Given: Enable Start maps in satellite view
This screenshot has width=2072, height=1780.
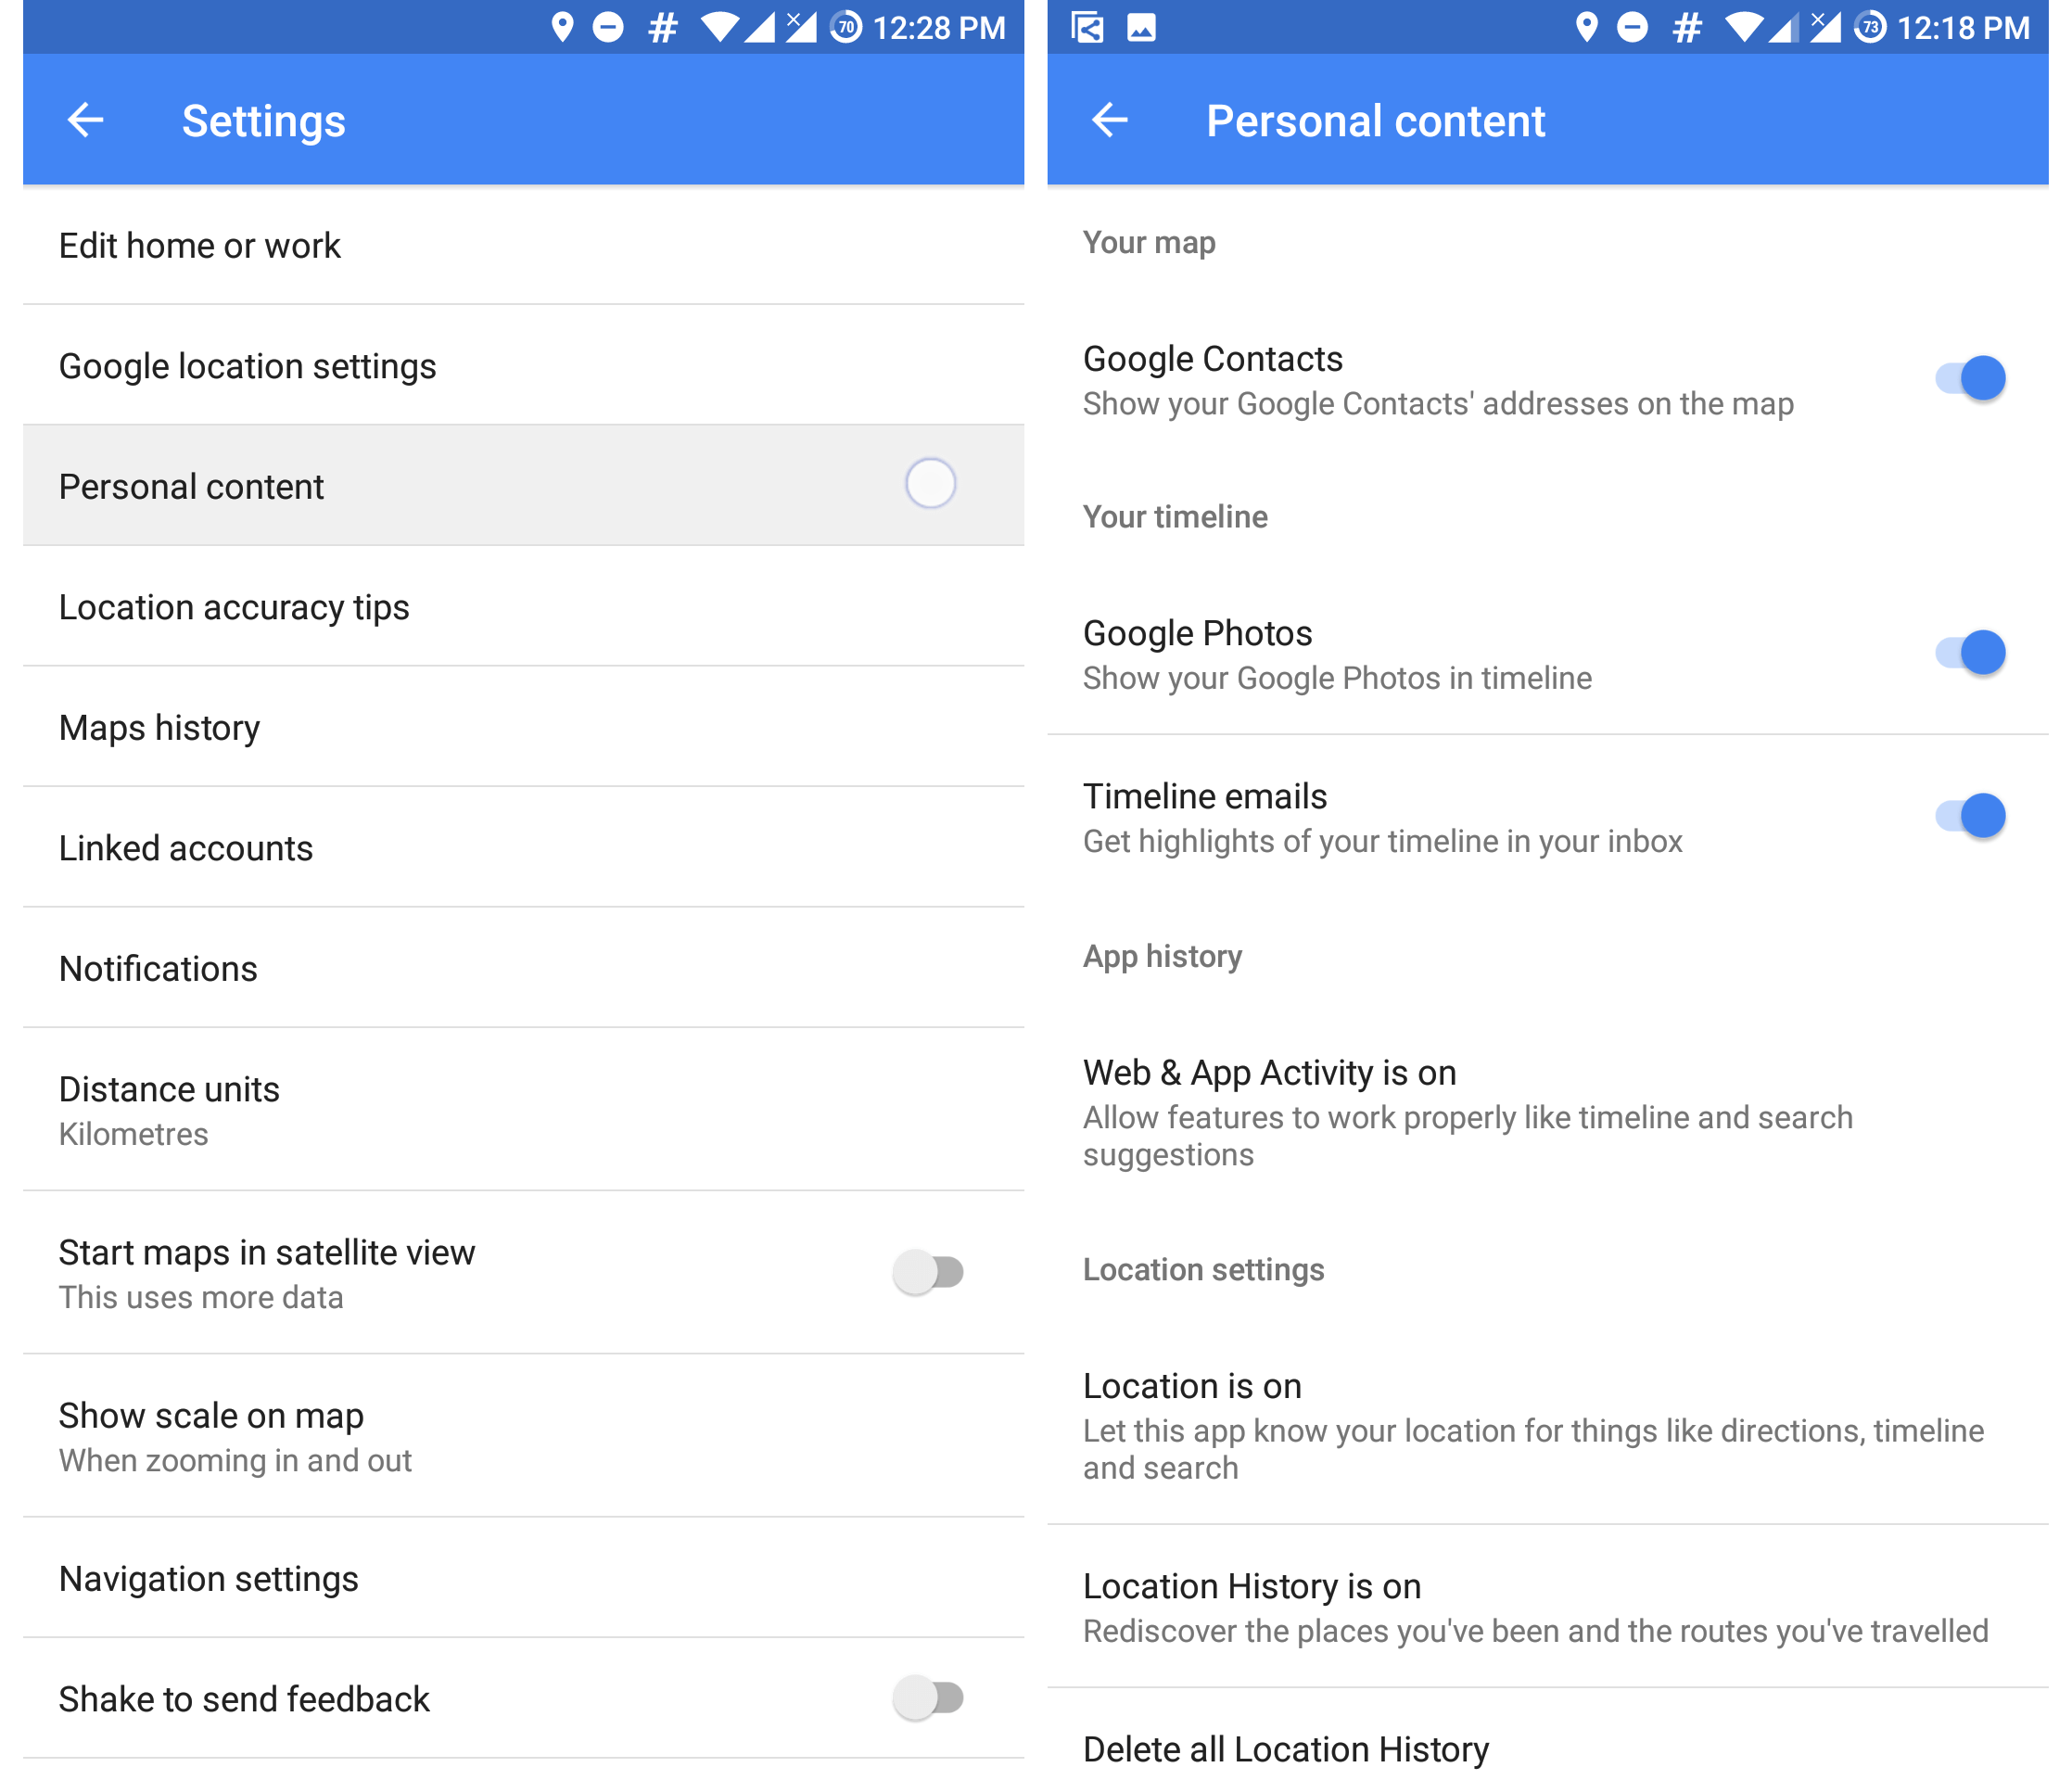Looking at the screenshot, I should pos(929,1272).
